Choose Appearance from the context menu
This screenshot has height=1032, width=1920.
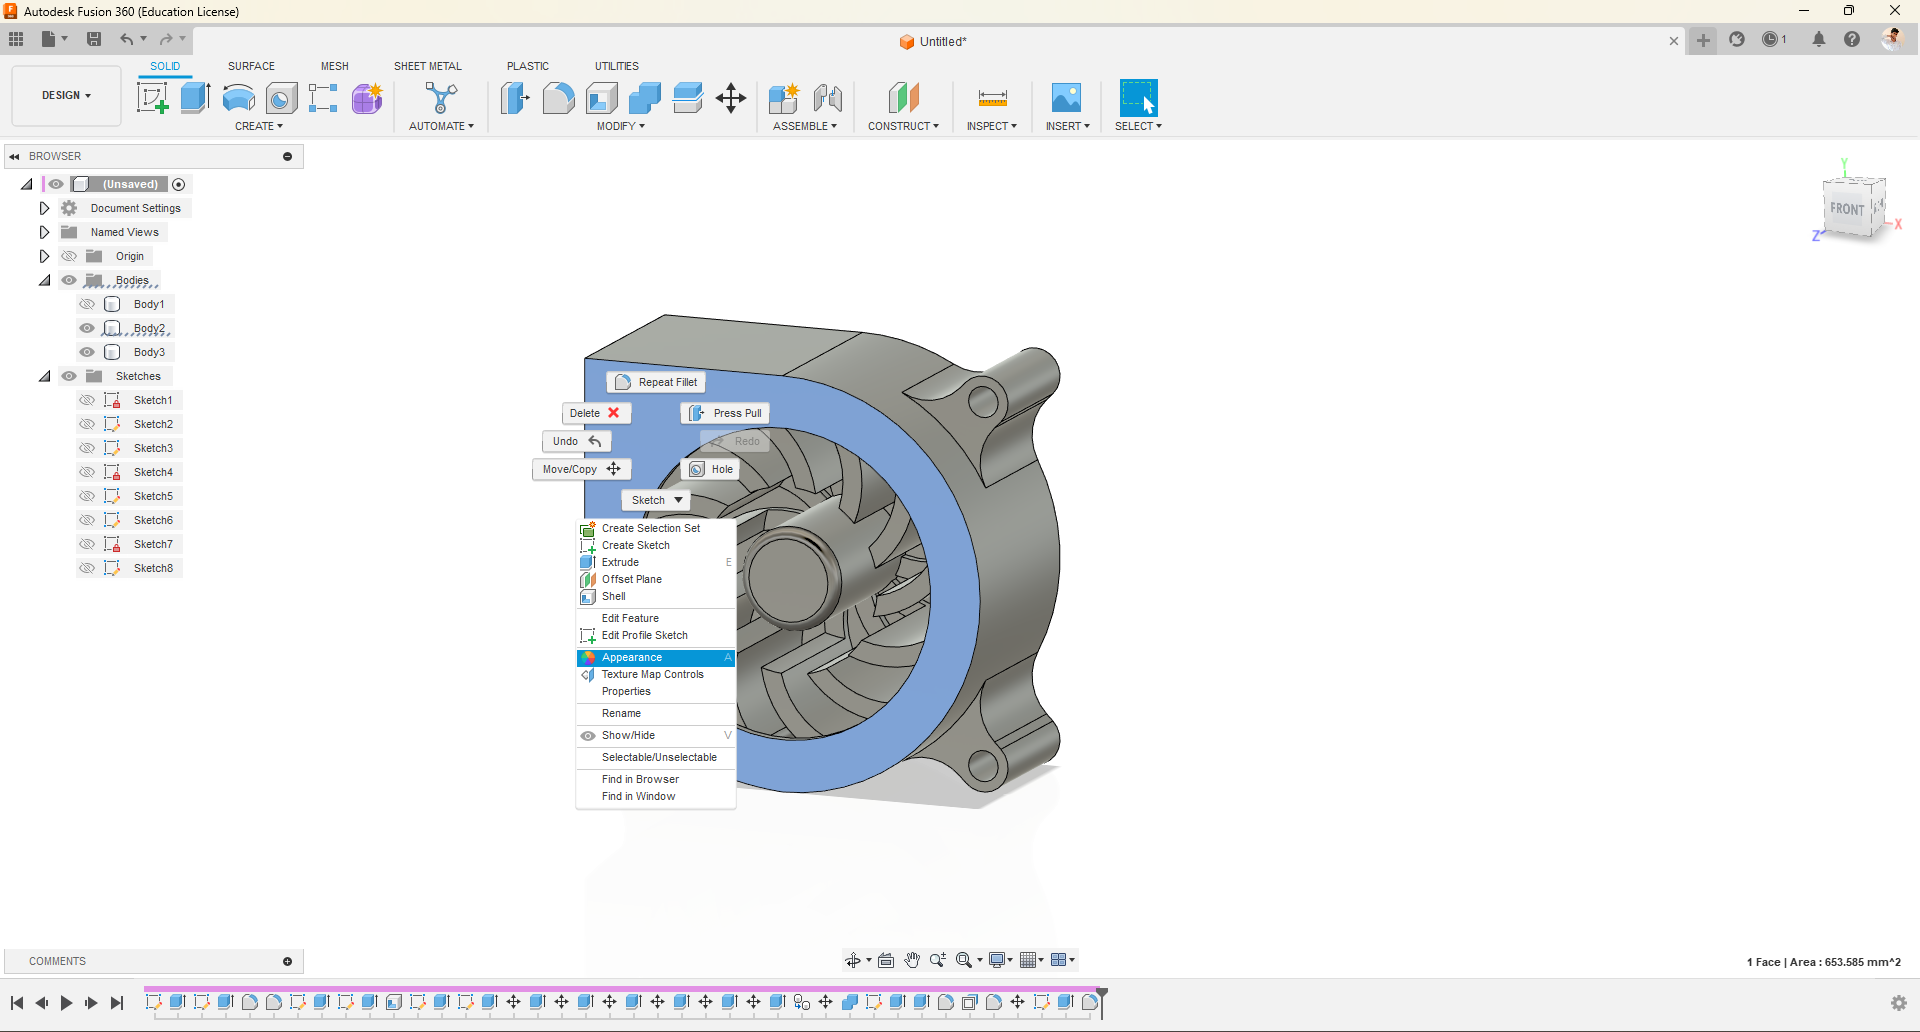click(632, 657)
